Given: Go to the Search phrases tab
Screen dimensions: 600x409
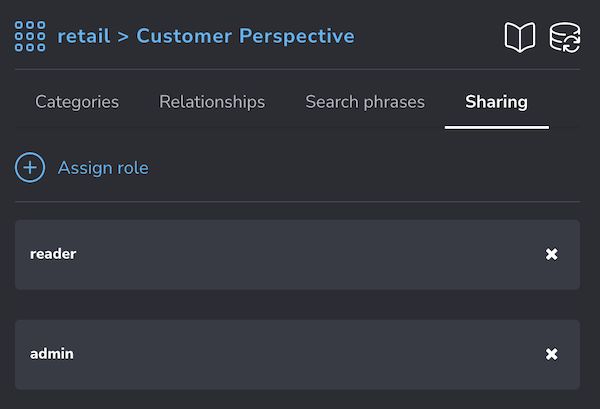Looking at the screenshot, I should click(365, 102).
